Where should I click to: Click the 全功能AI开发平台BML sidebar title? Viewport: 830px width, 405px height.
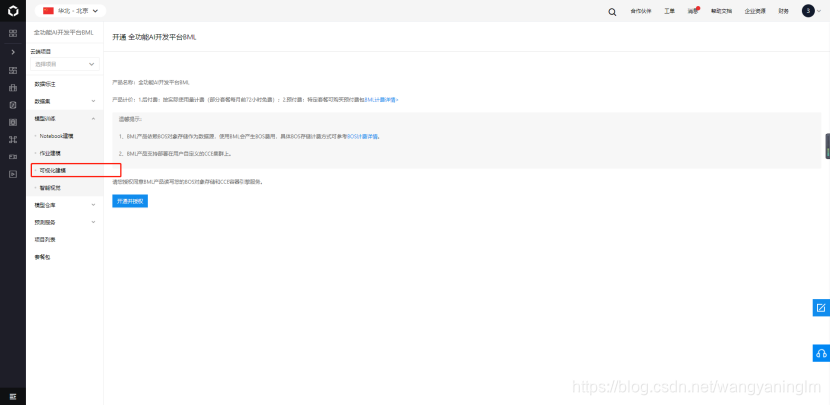pos(64,32)
